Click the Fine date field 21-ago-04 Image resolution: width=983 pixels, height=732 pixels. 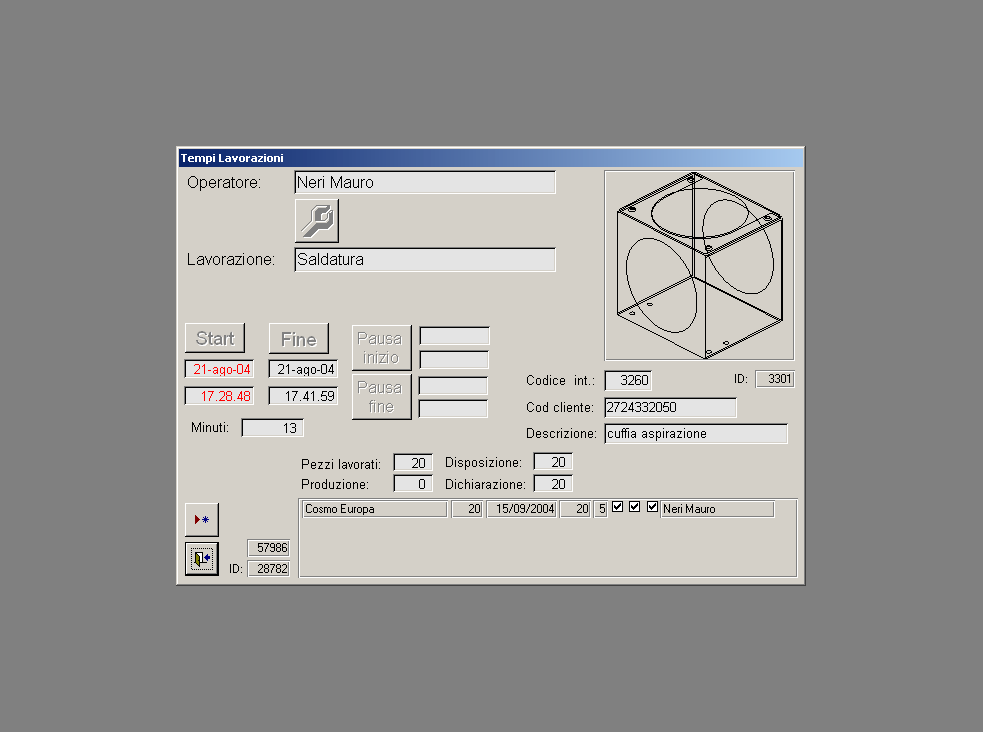(303, 369)
